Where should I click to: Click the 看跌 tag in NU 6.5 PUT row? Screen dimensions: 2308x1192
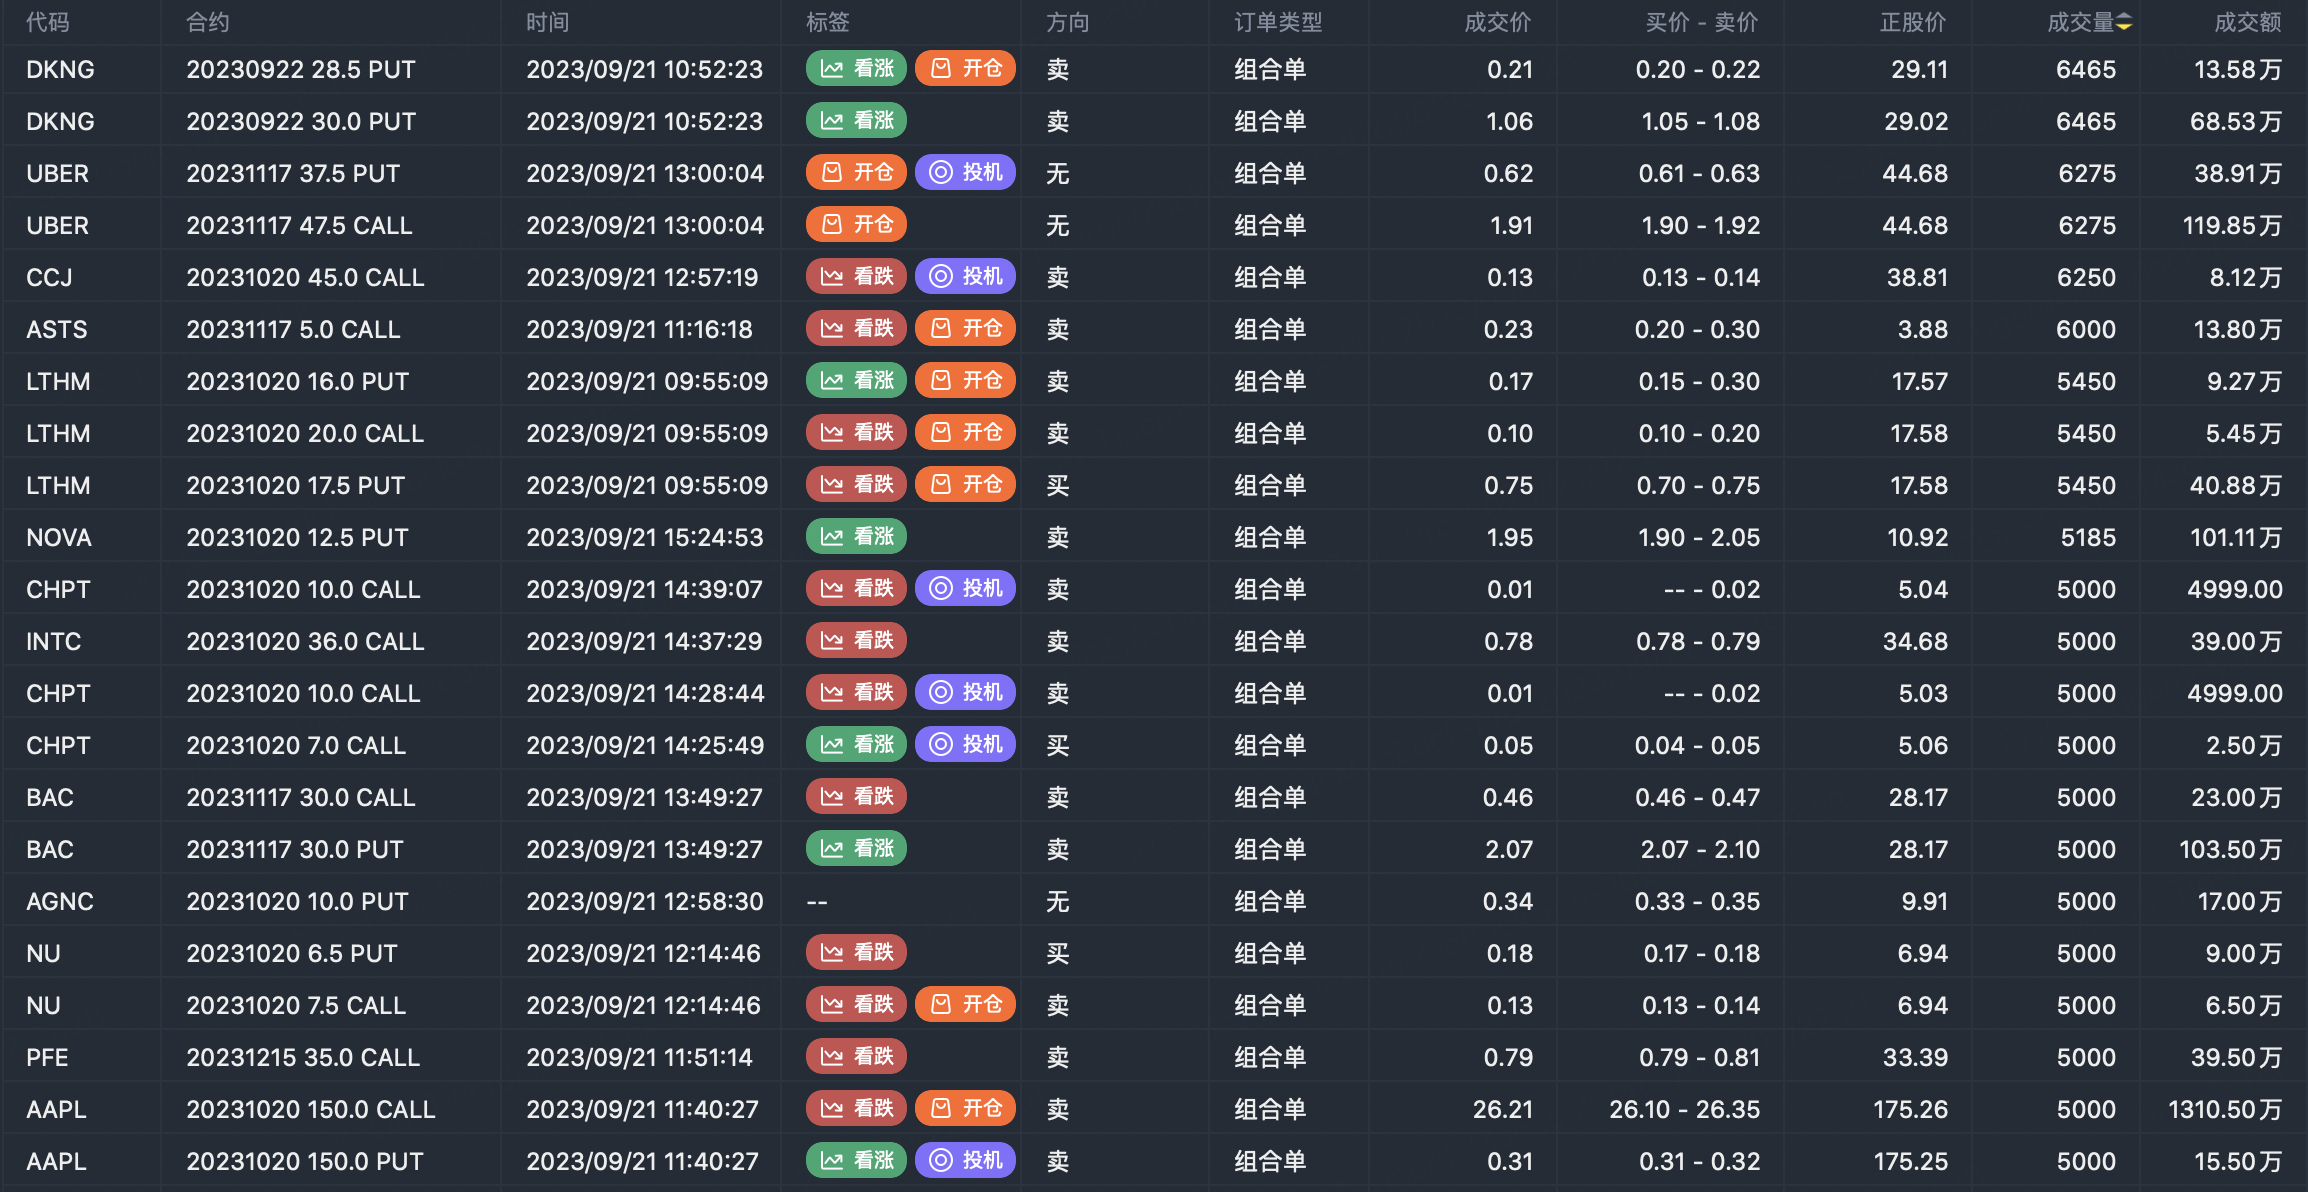point(857,952)
